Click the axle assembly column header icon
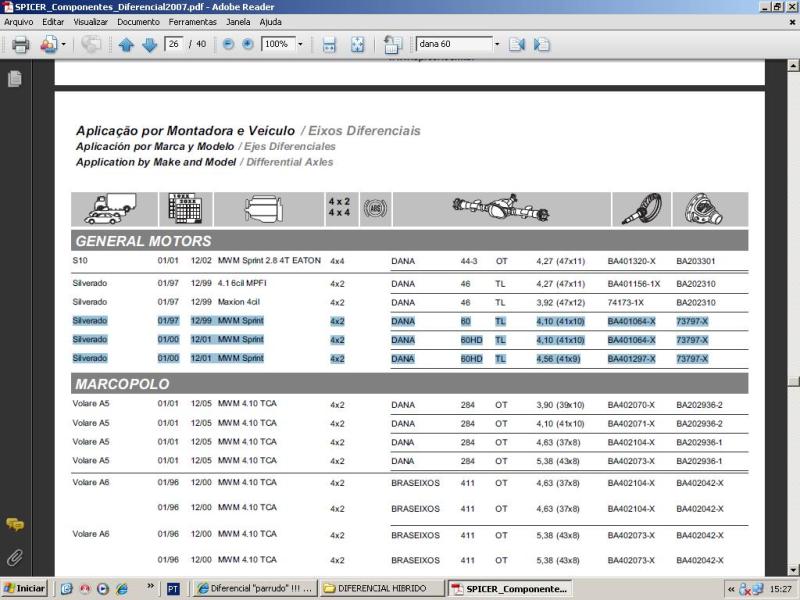 501,207
